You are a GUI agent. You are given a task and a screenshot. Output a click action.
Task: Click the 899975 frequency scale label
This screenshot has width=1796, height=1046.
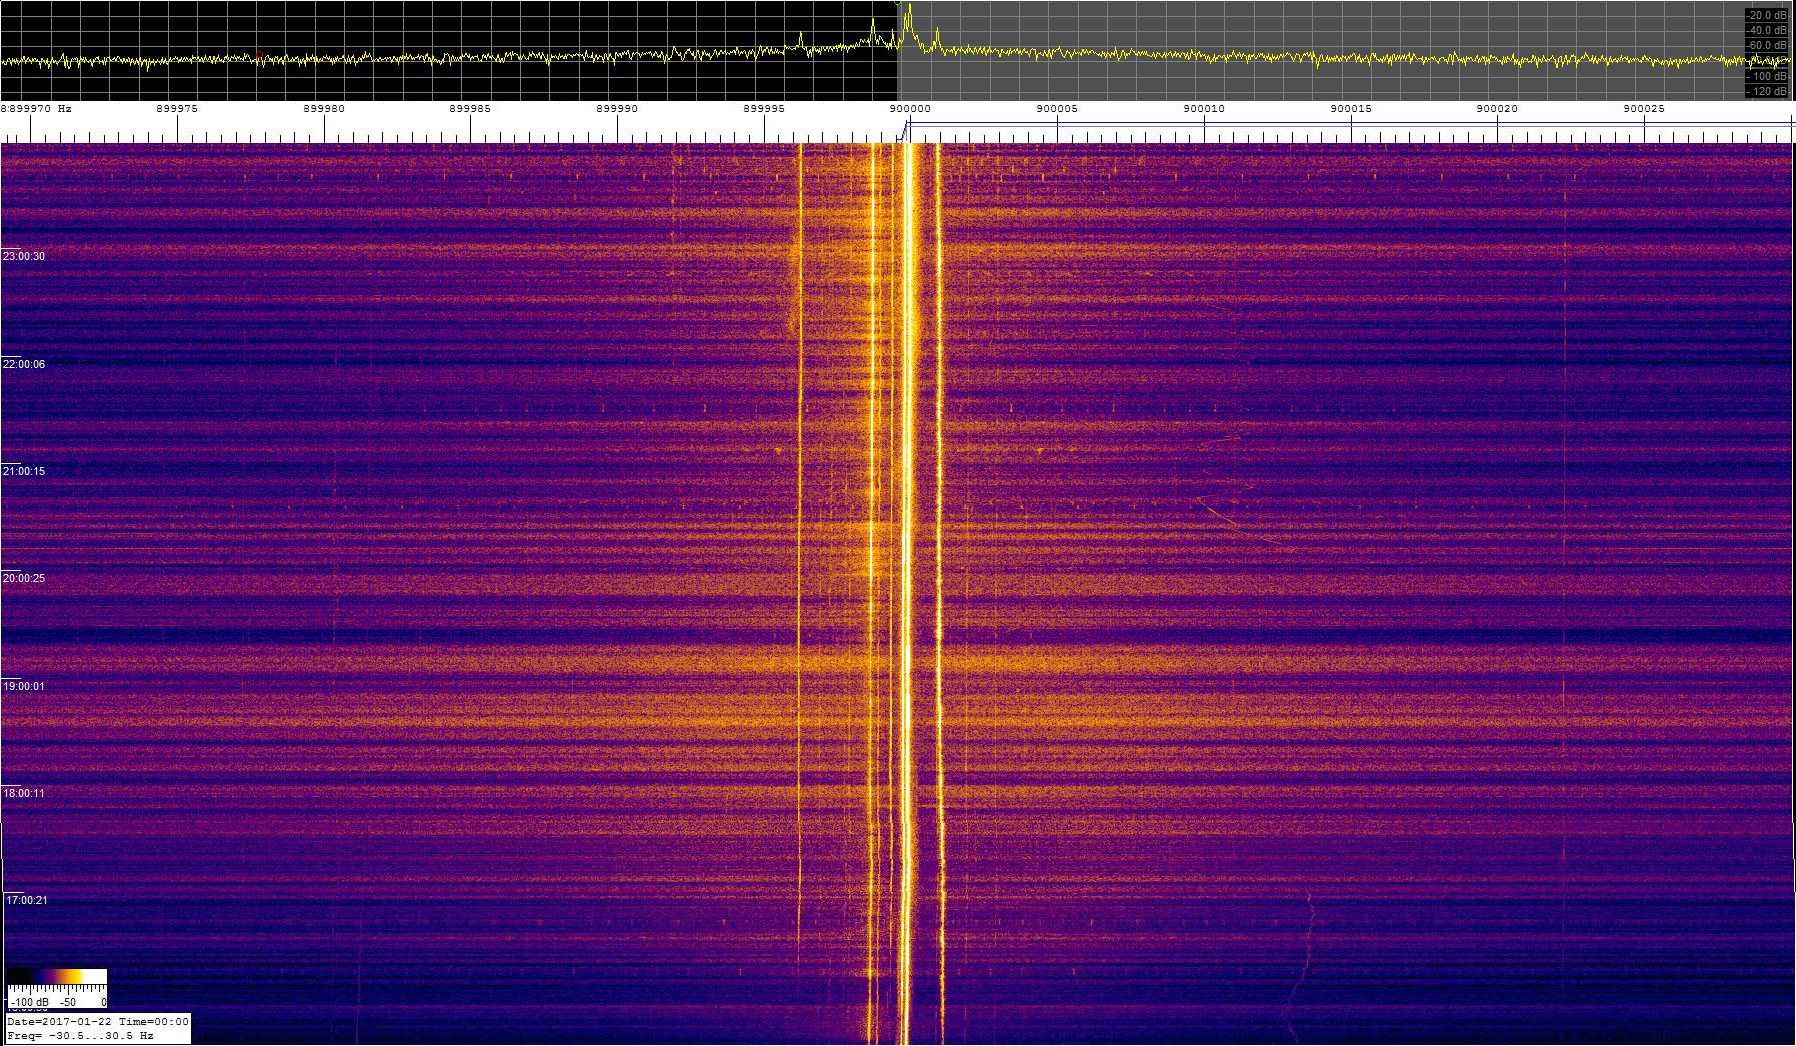click(177, 108)
